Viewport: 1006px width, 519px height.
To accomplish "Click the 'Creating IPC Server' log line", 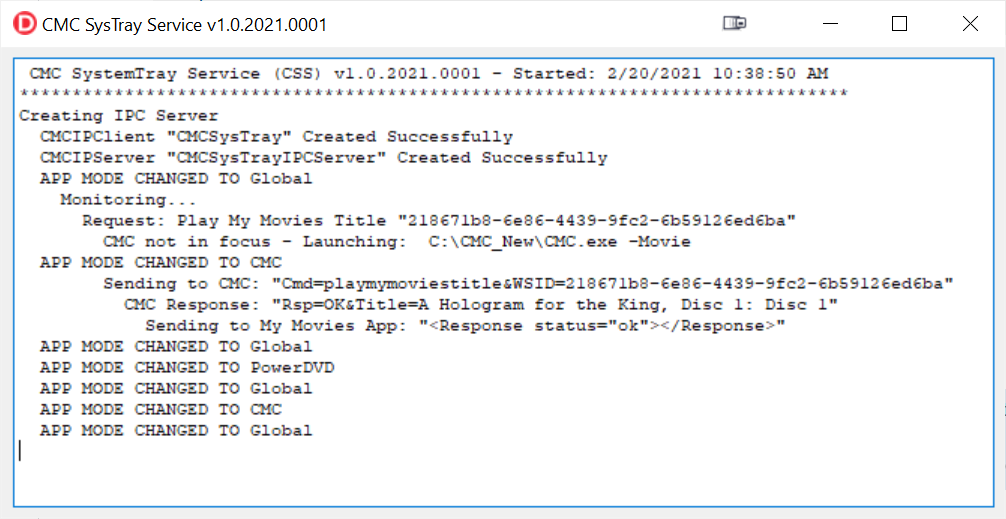I will click(x=119, y=116).
